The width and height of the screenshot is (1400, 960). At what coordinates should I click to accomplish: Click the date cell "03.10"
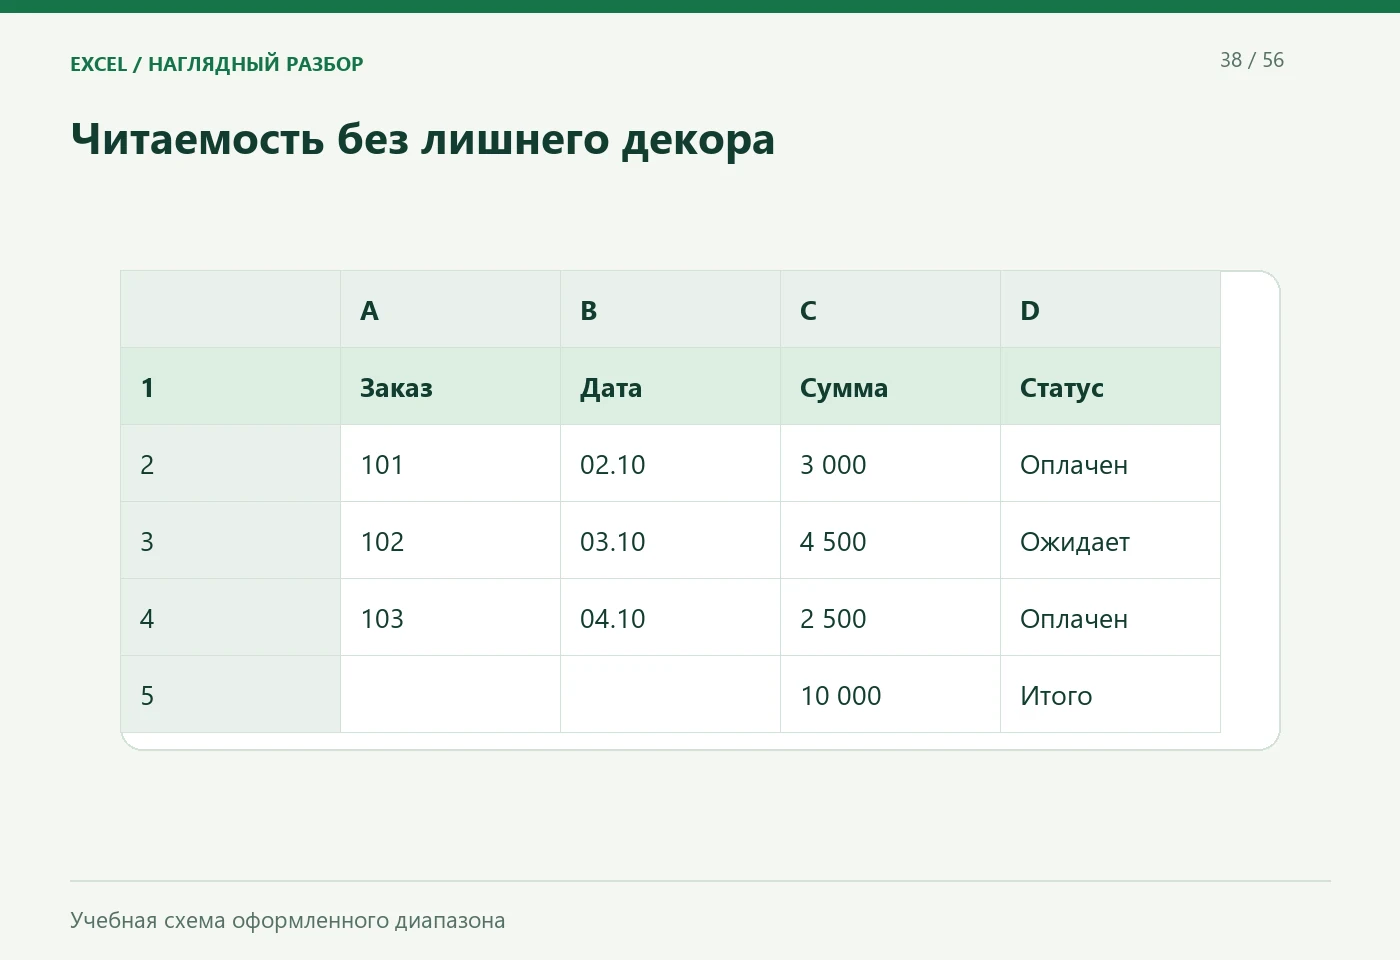pos(670,541)
